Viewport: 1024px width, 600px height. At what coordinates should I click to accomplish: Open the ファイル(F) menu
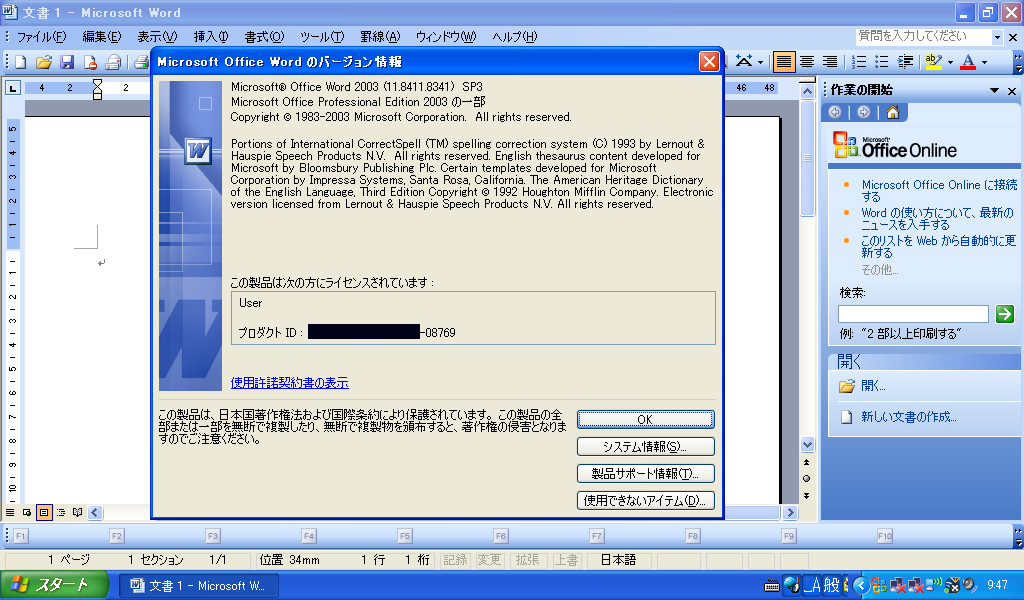tap(41, 37)
